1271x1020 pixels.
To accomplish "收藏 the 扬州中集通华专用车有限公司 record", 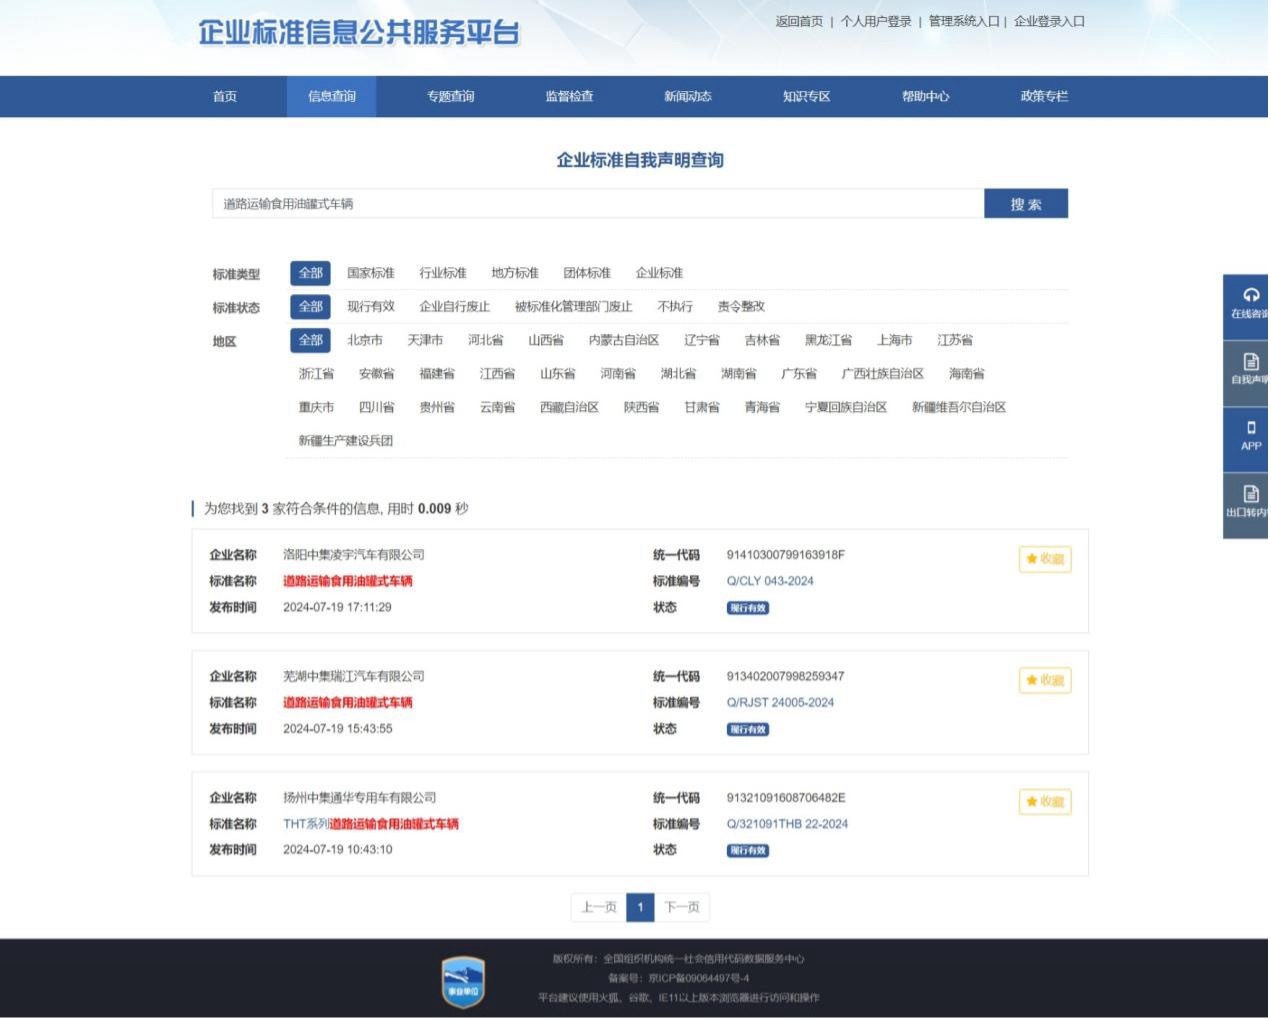I will [1044, 802].
